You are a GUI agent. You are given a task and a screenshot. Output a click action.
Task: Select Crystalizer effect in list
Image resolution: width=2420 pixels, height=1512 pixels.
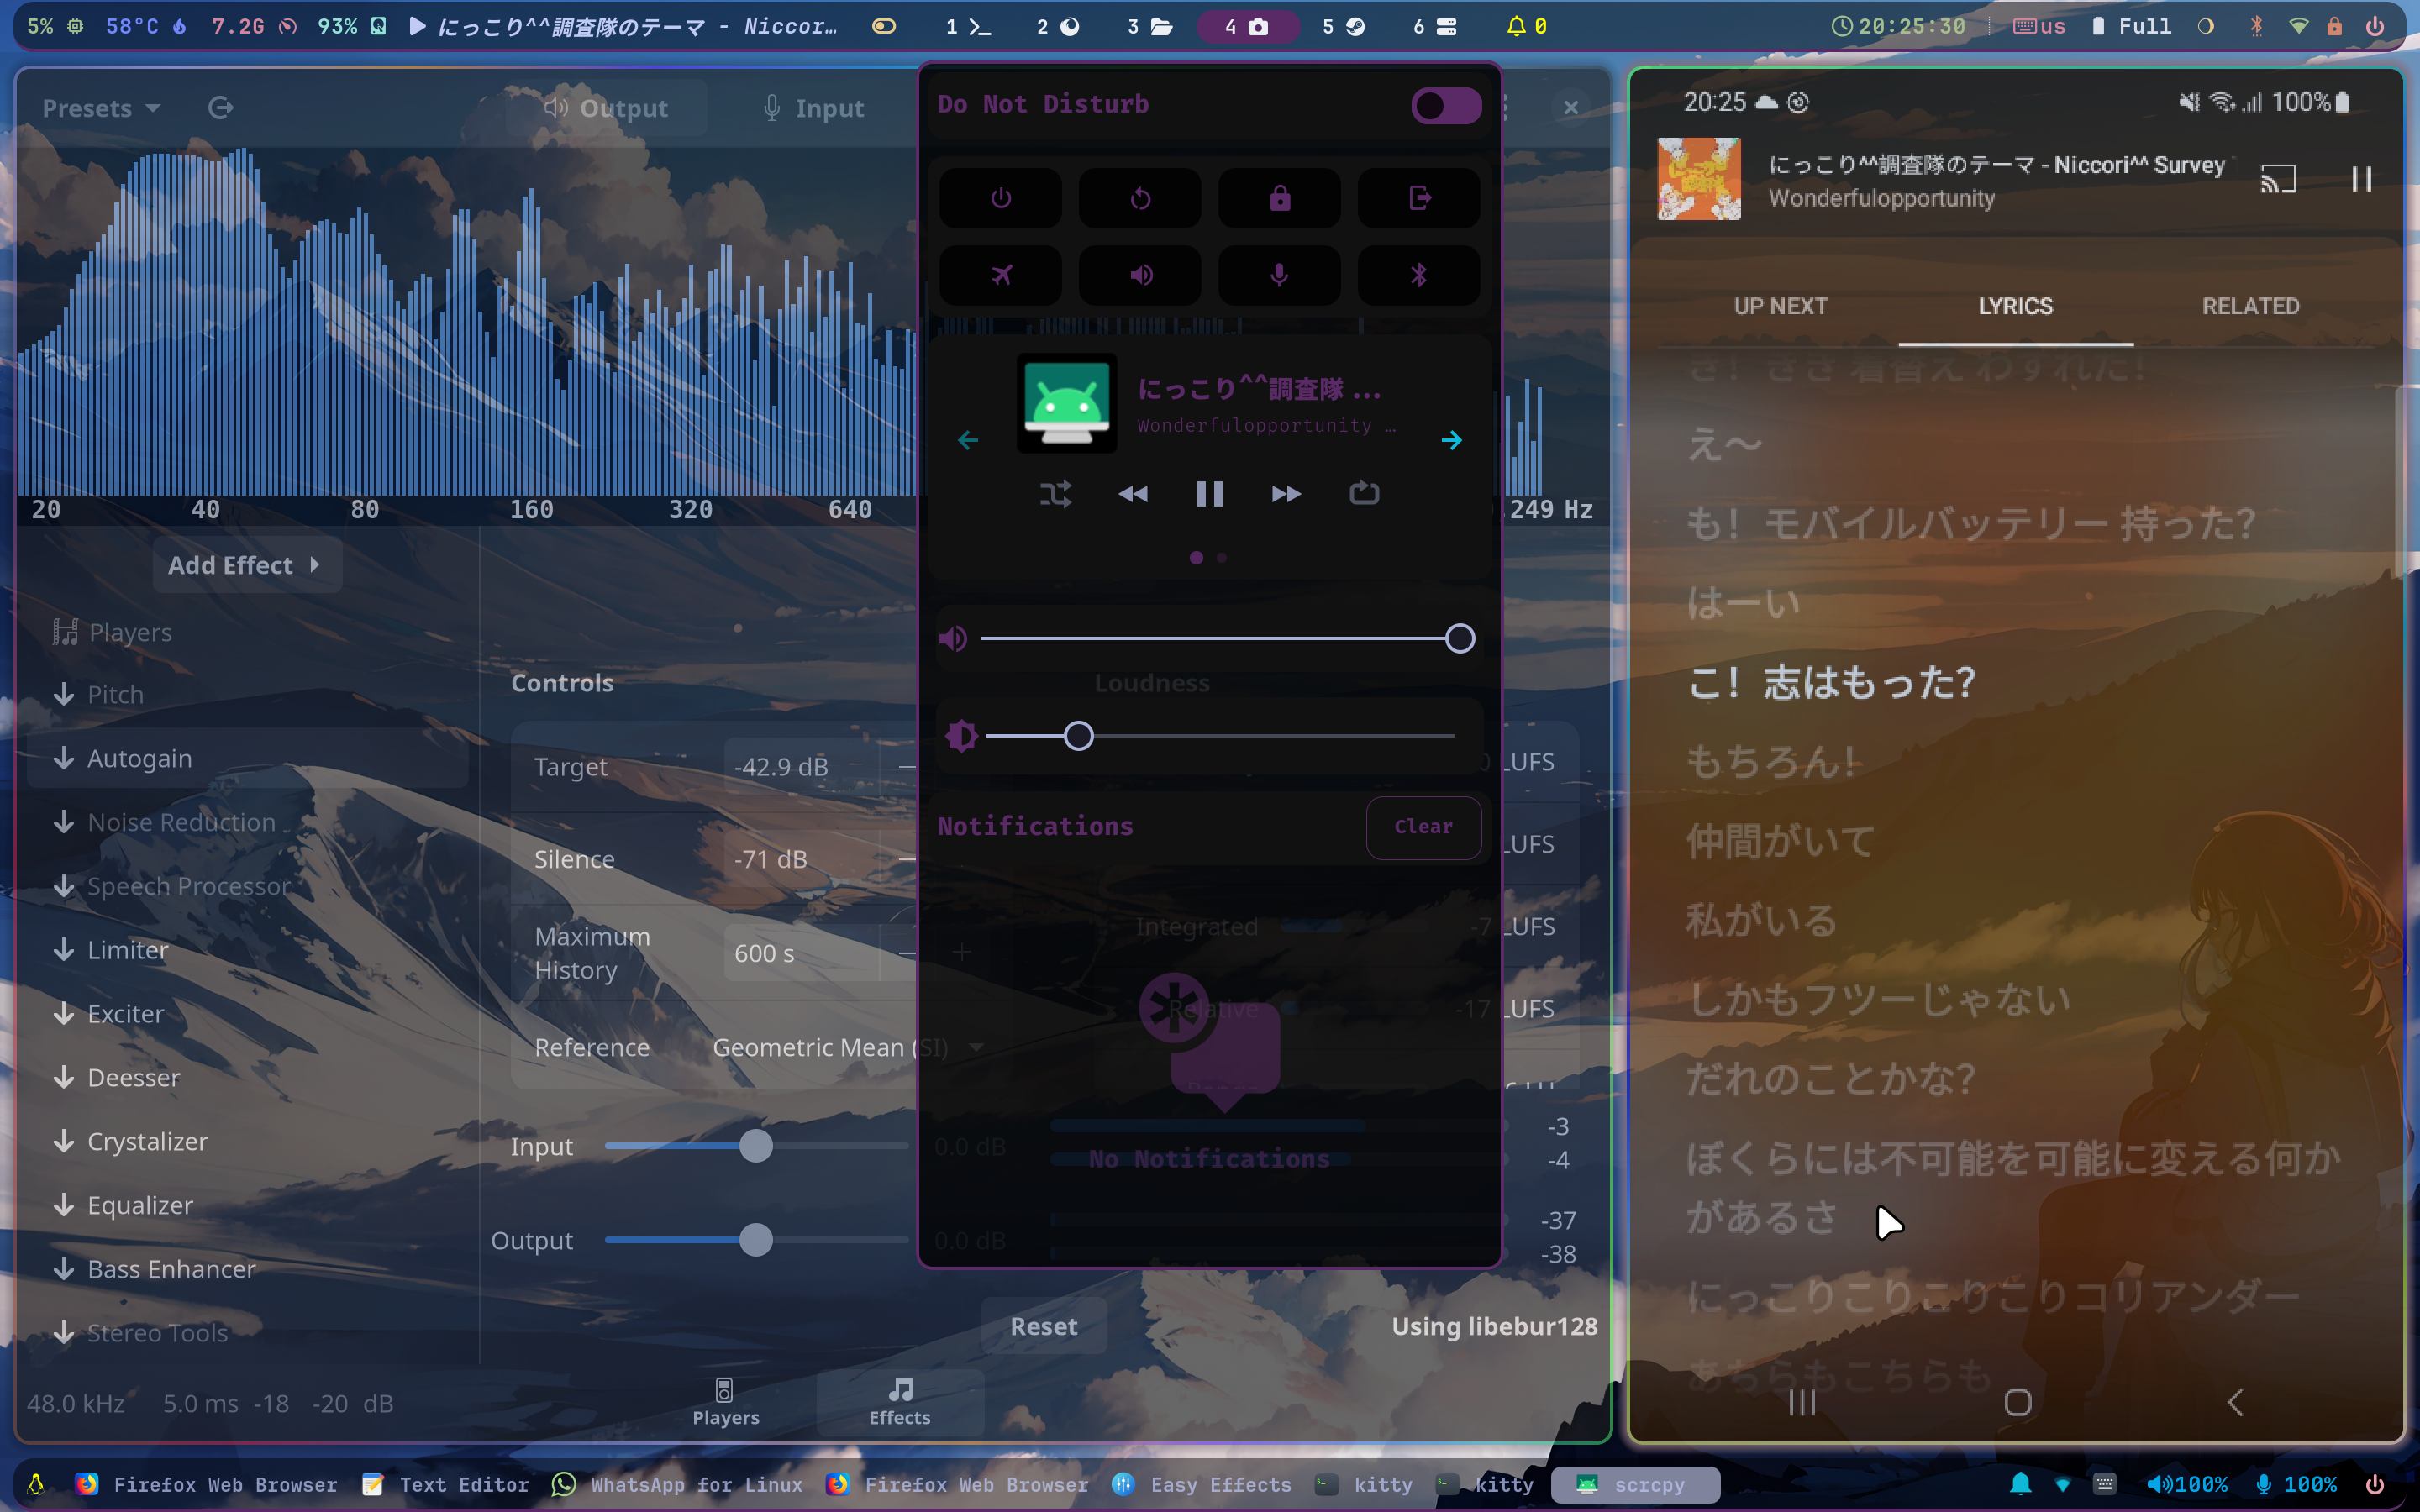click(246, 1142)
